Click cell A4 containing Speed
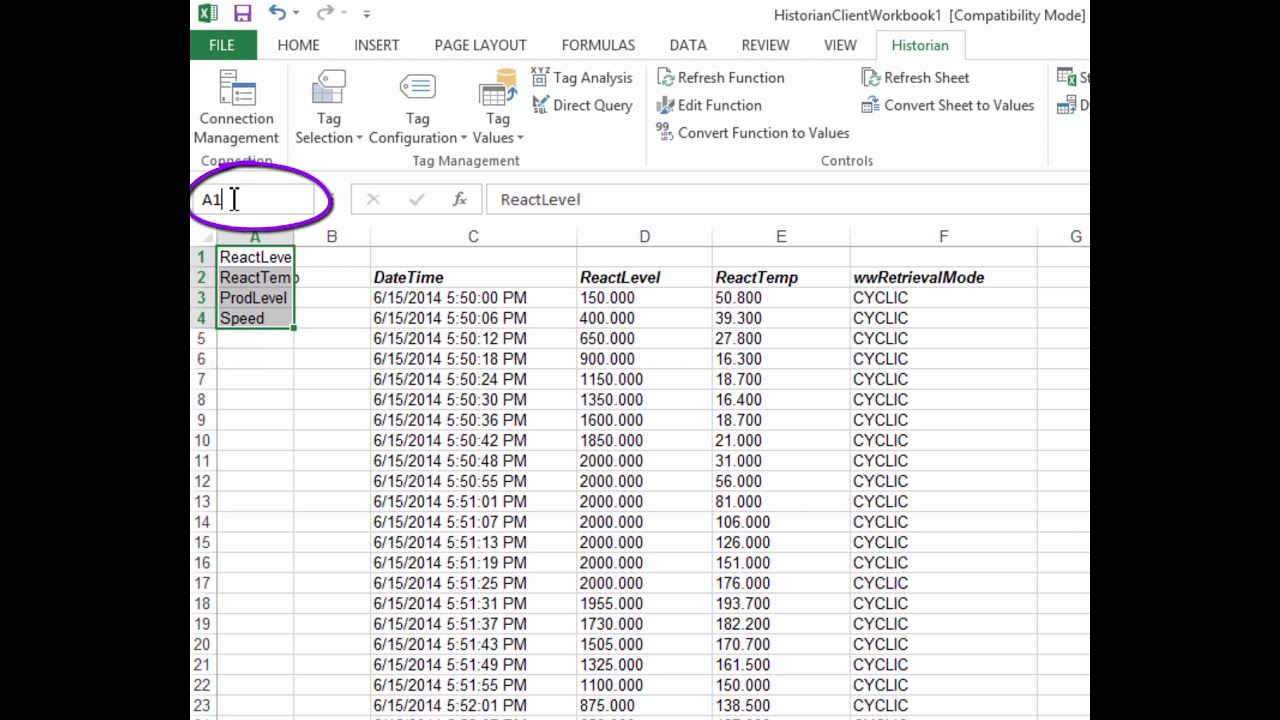The image size is (1280, 720). (255, 318)
